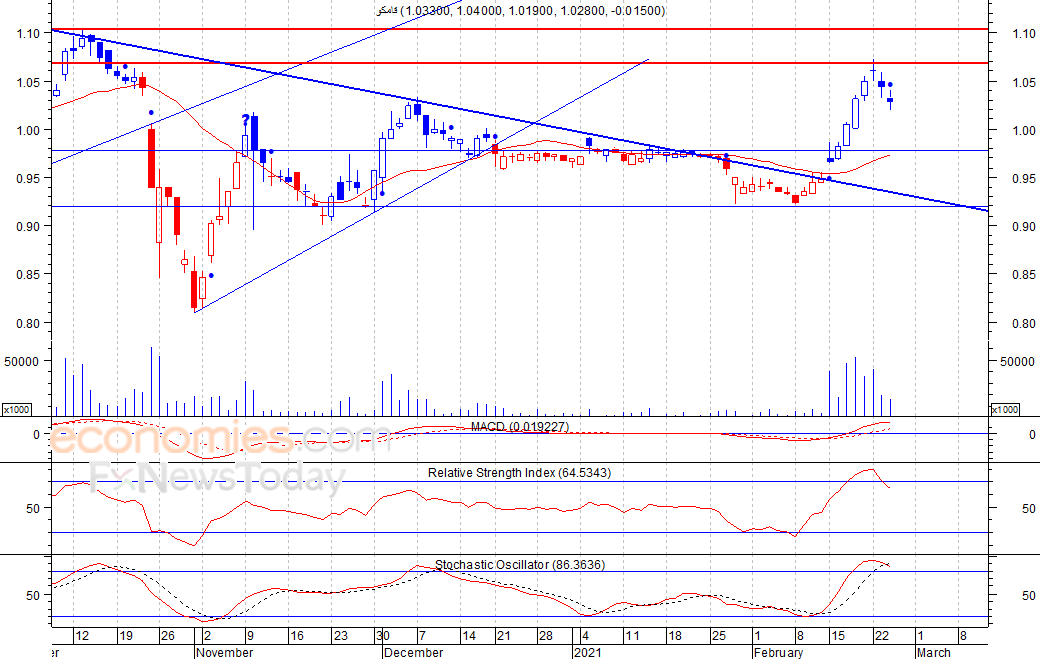
Task: Click the March month label
Action: point(933,652)
